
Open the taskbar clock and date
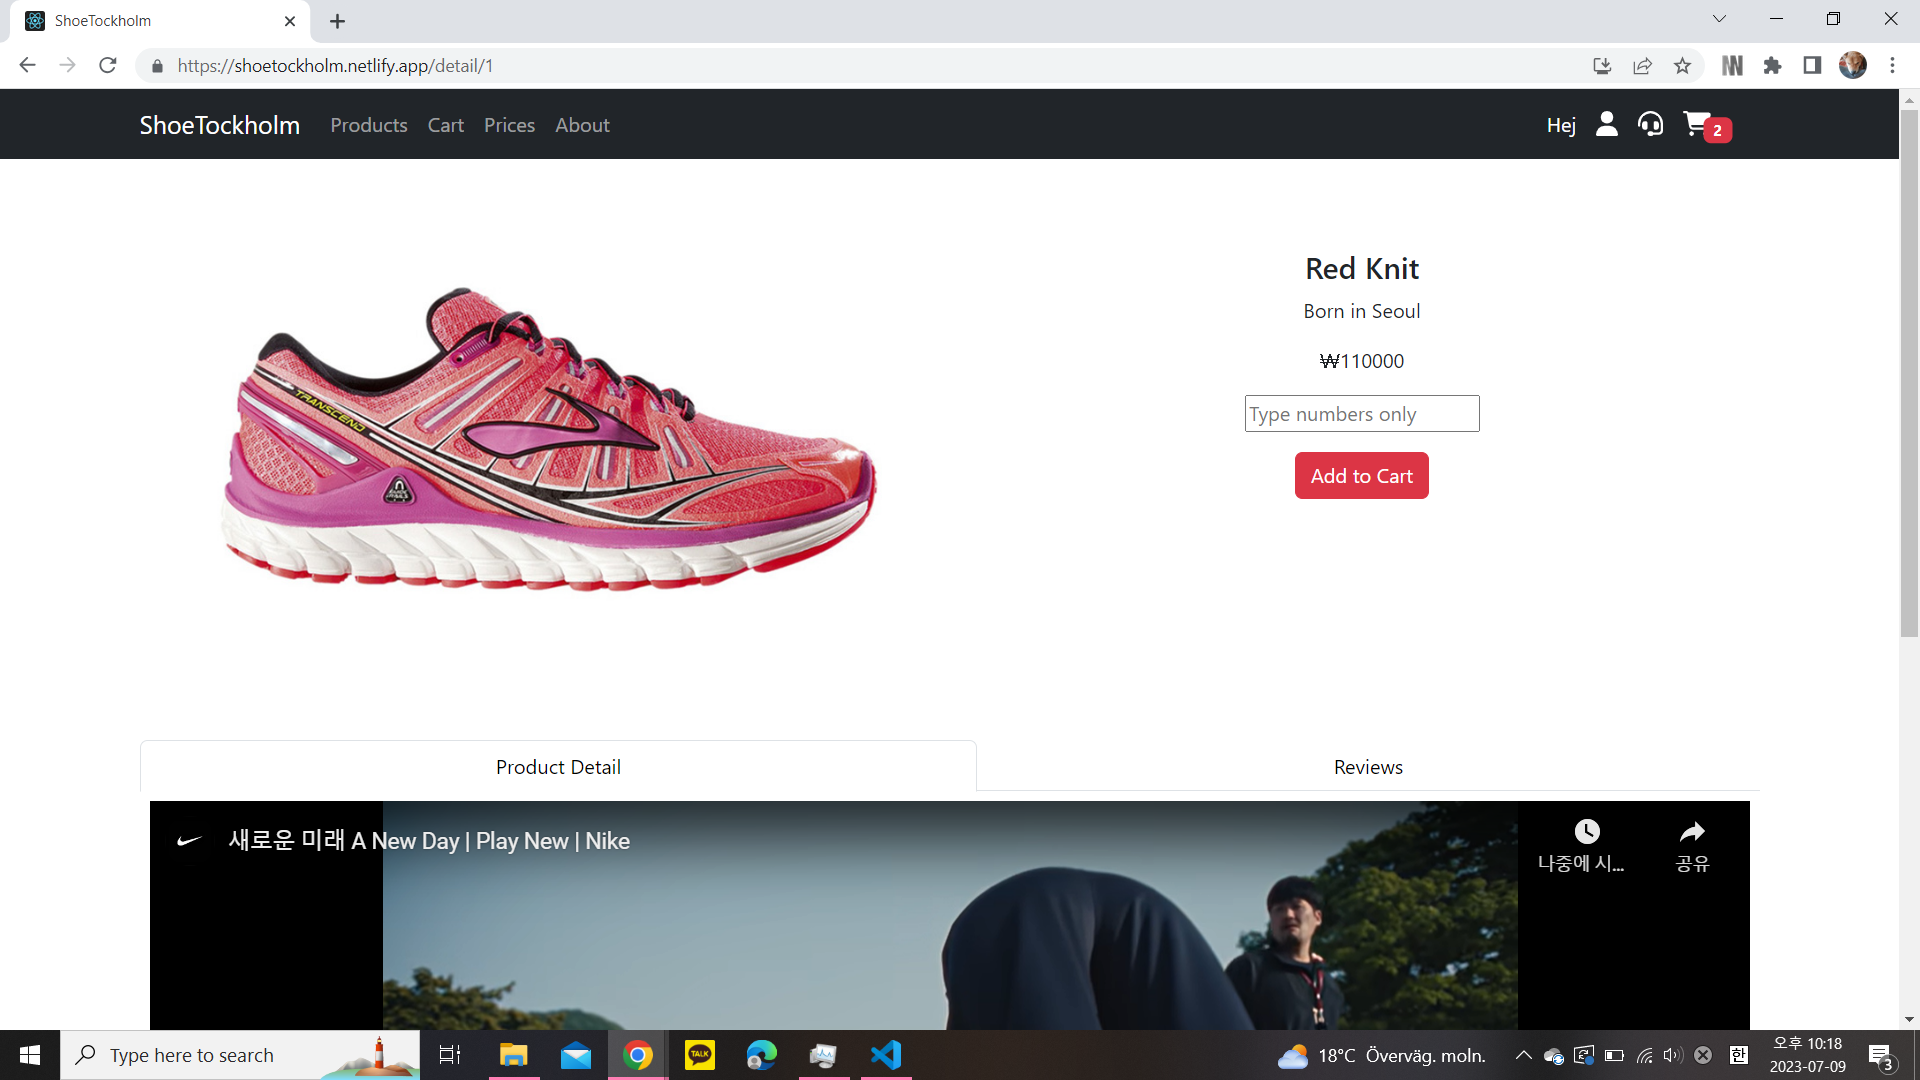pyautogui.click(x=1807, y=1055)
